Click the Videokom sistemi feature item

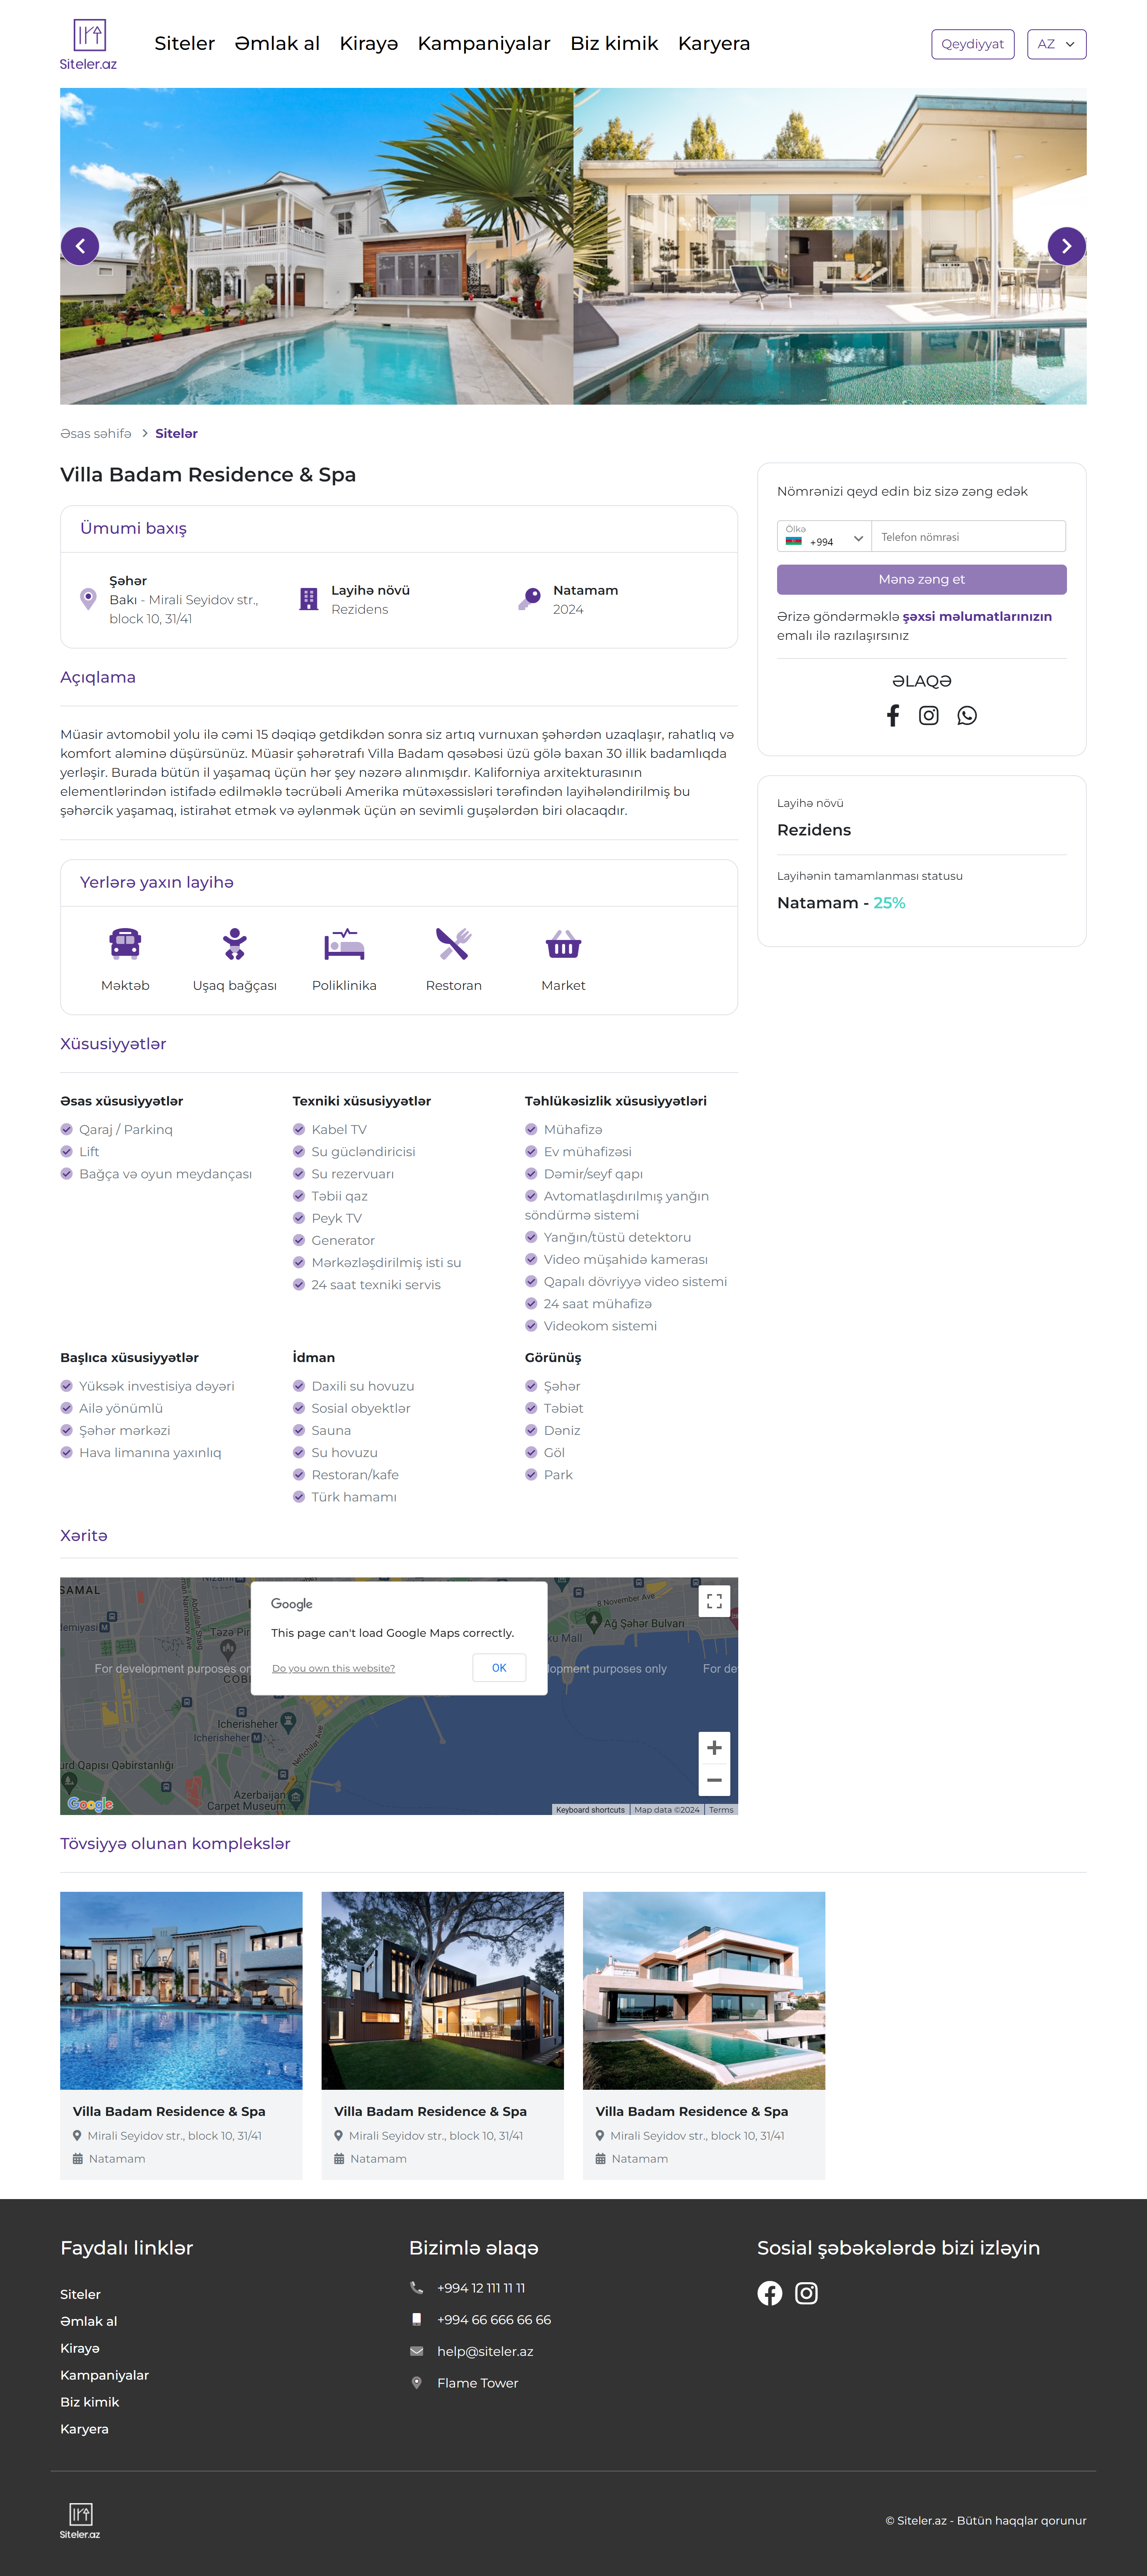tap(591, 1326)
